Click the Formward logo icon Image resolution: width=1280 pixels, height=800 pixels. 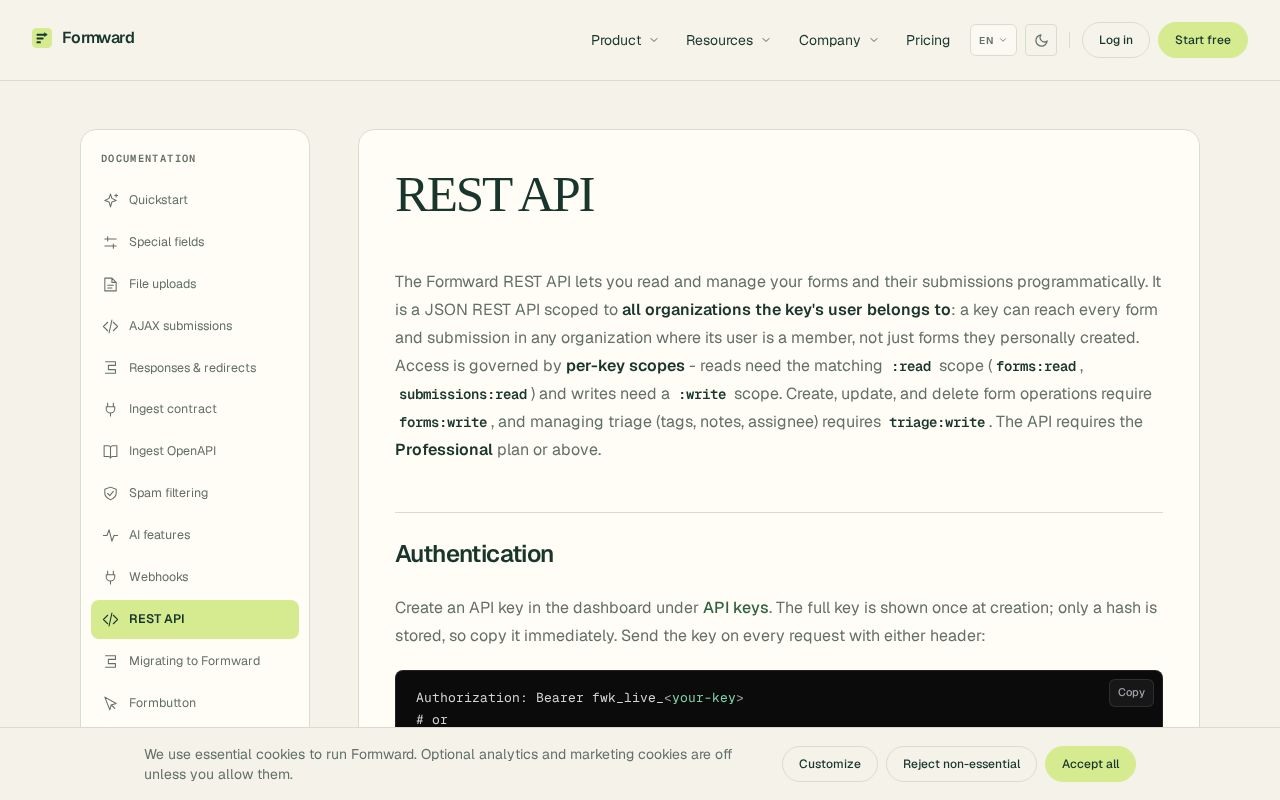pyautogui.click(x=42, y=38)
